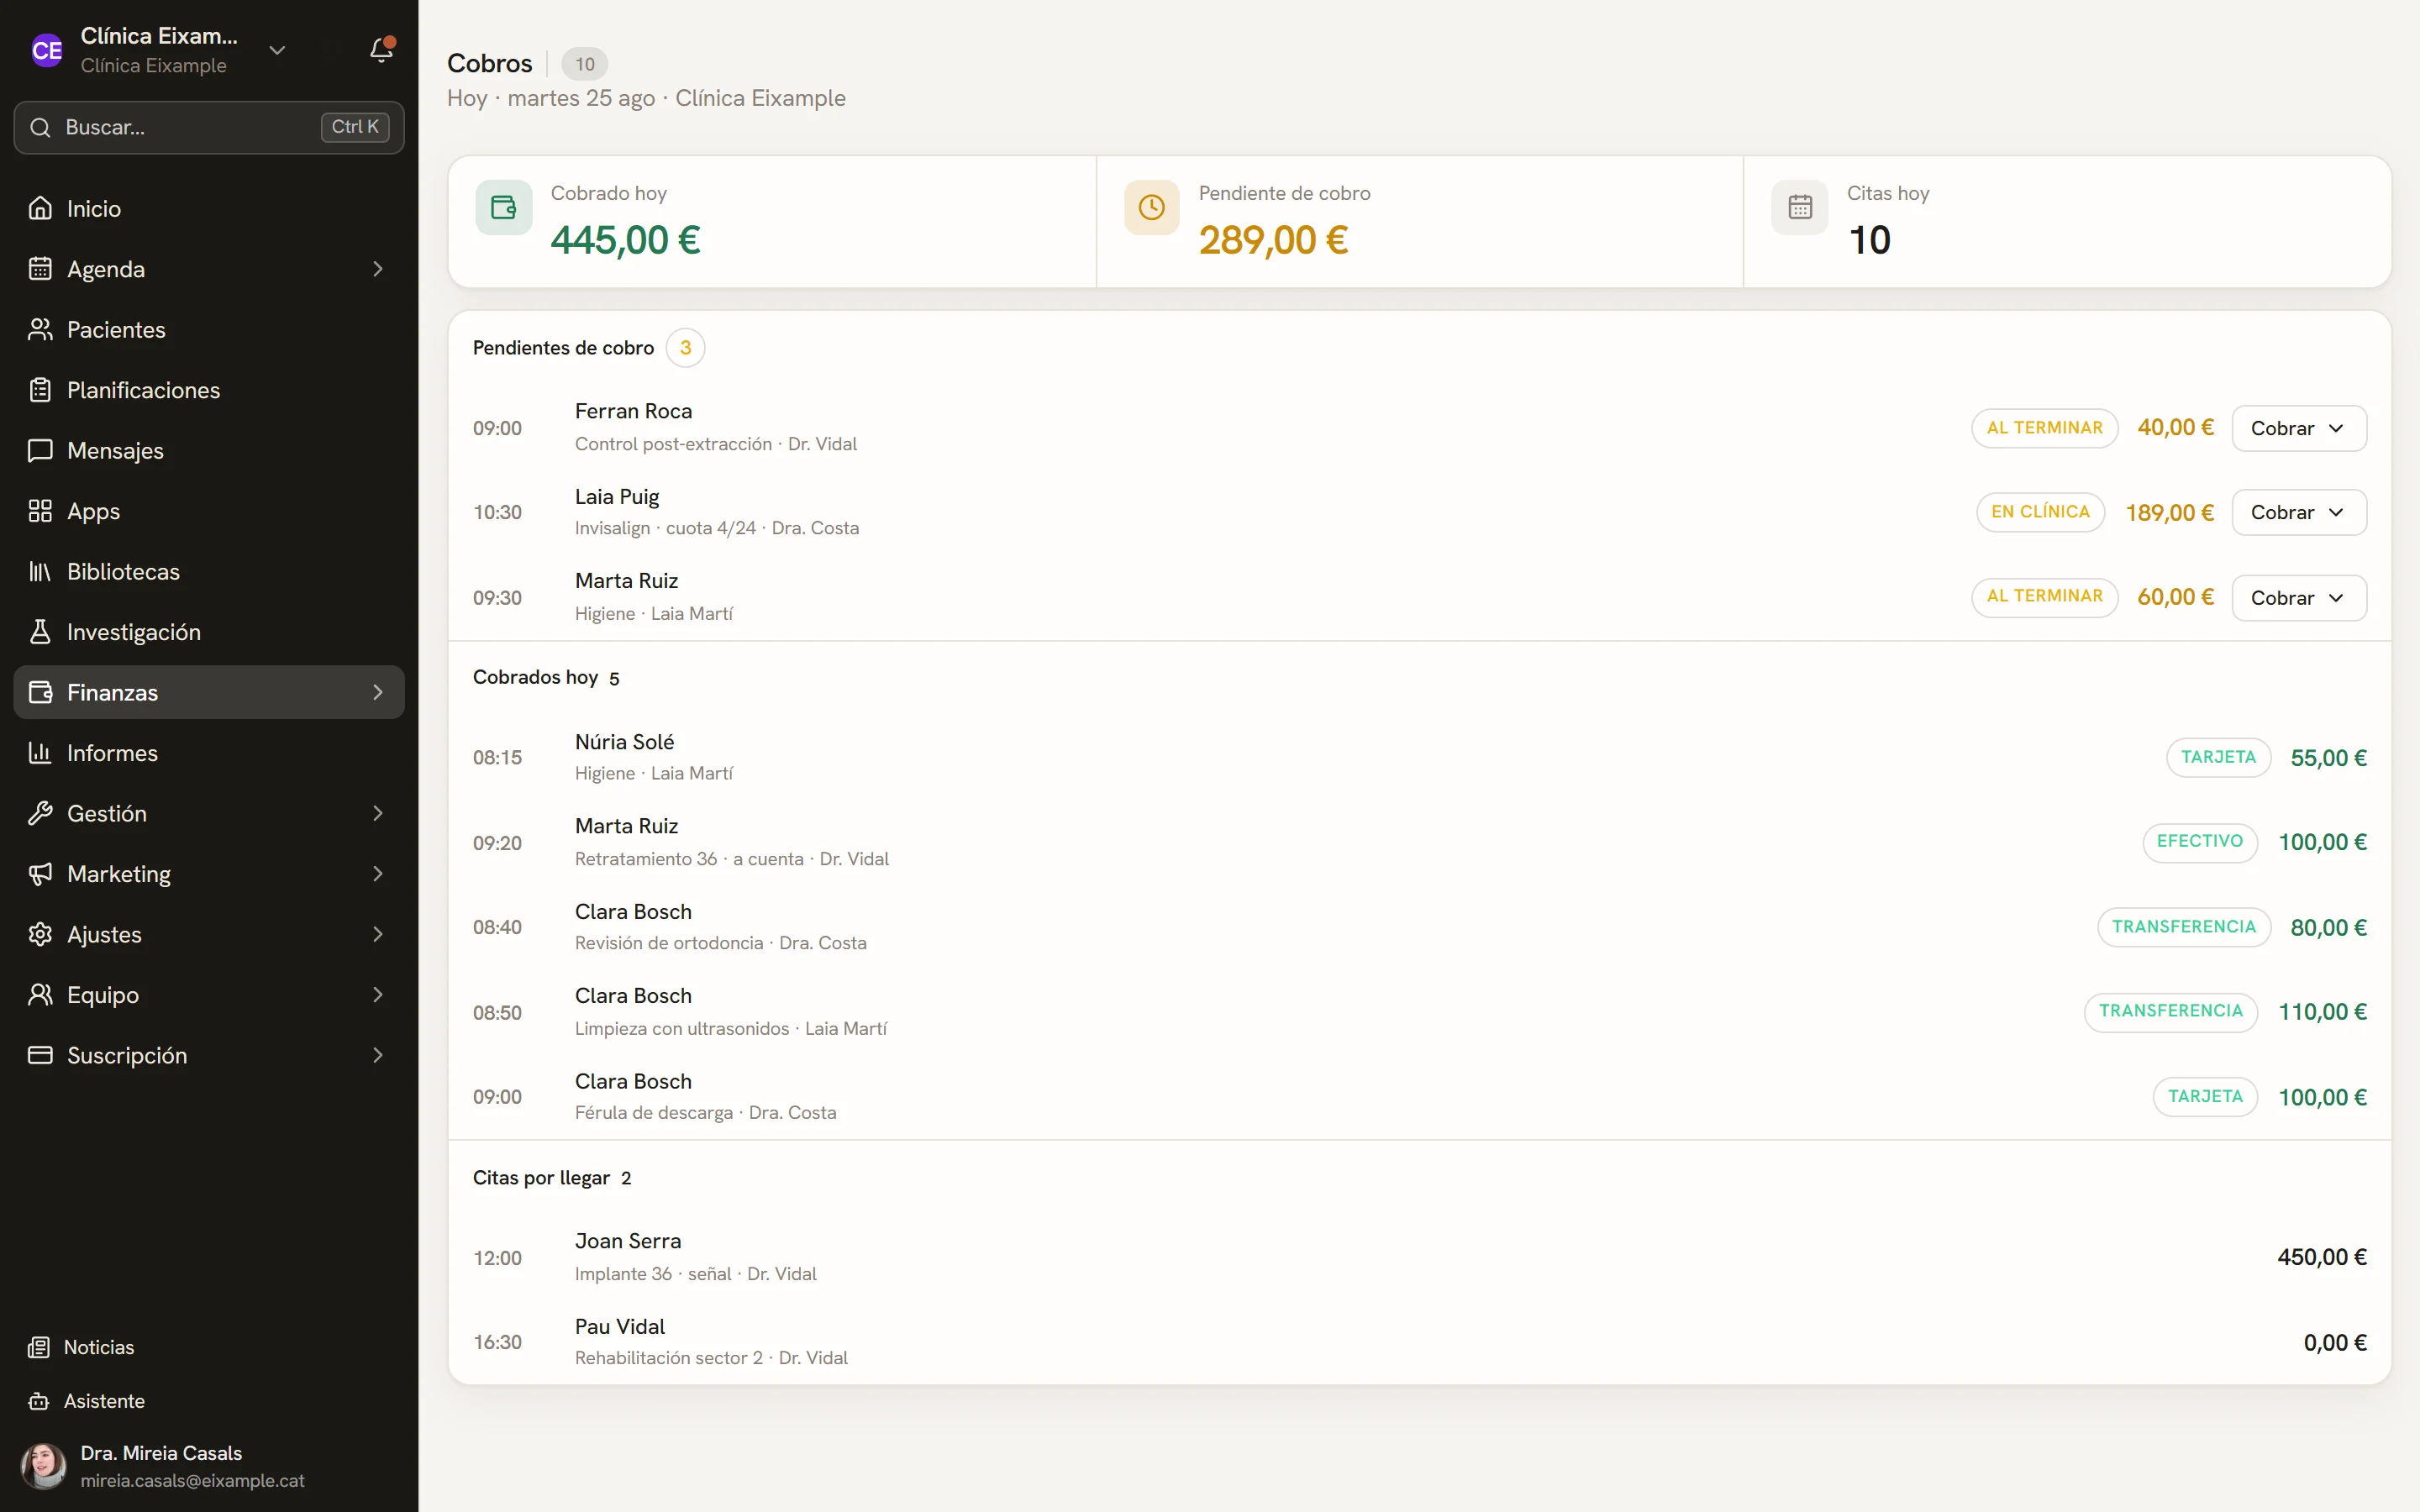Click the Informes bar chart icon
This screenshot has width=2420, height=1512.
40,753
